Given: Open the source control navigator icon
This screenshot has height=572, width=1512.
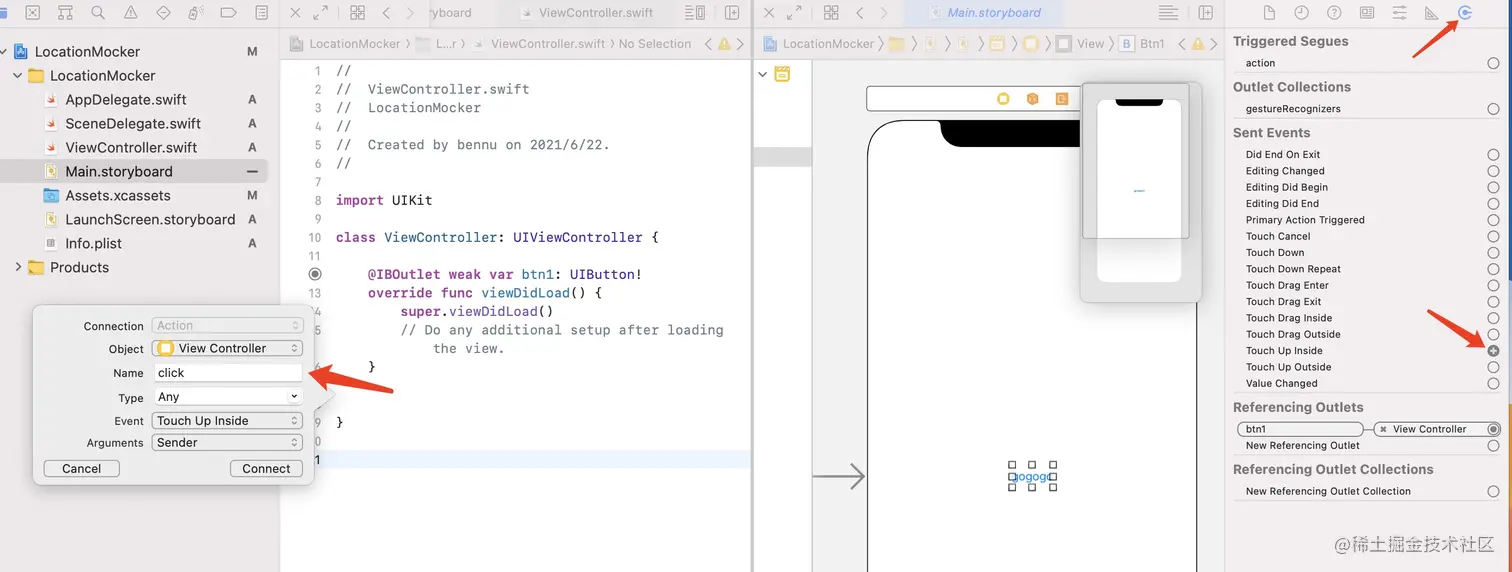Looking at the screenshot, I should [x=32, y=13].
